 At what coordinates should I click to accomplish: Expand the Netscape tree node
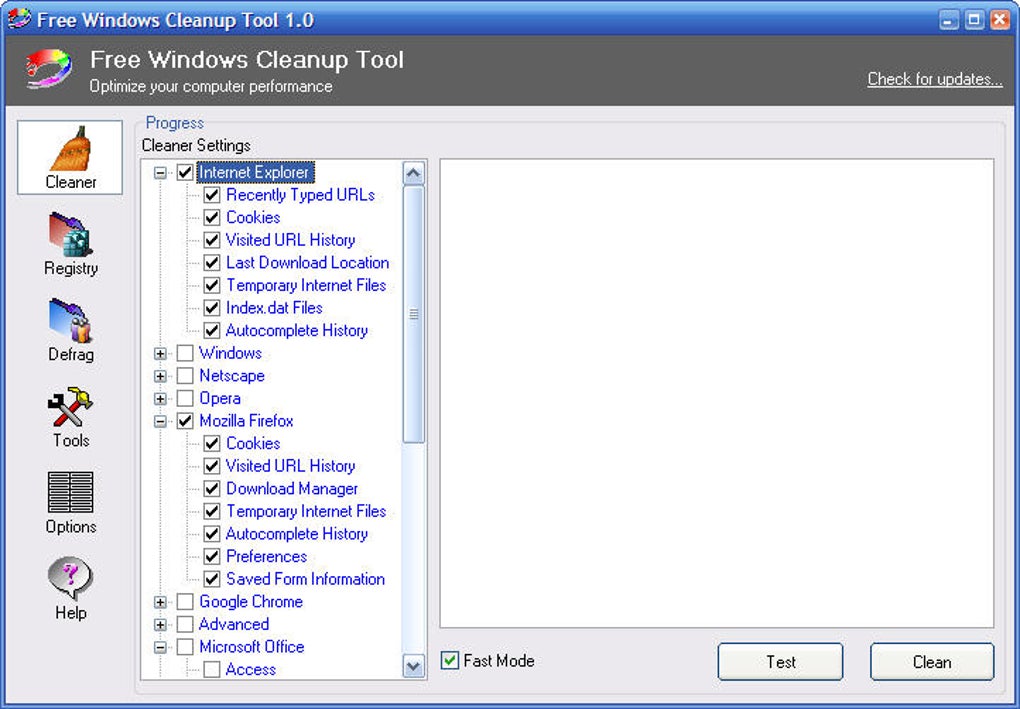click(160, 376)
